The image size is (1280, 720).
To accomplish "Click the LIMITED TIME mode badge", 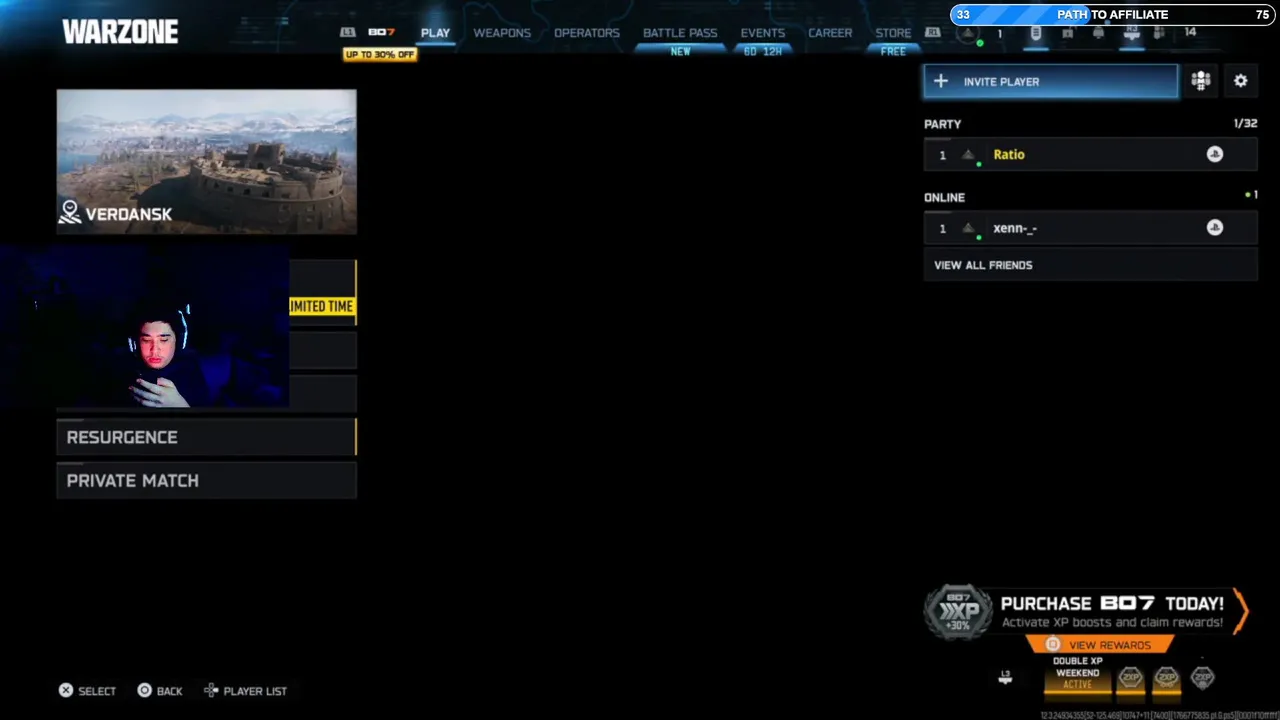I will [322, 306].
